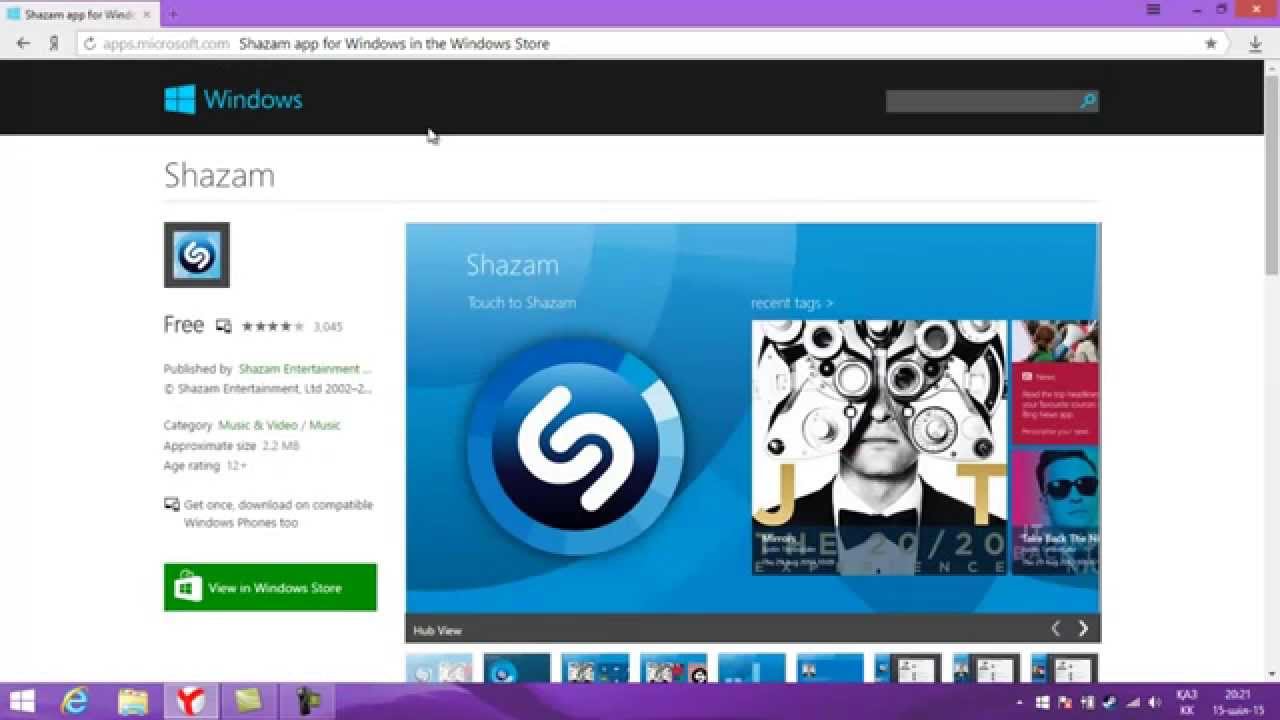Select the seventh screenshot thumbnail
Viewport: 1280px width, 720px height.
[x=908, y=668]
